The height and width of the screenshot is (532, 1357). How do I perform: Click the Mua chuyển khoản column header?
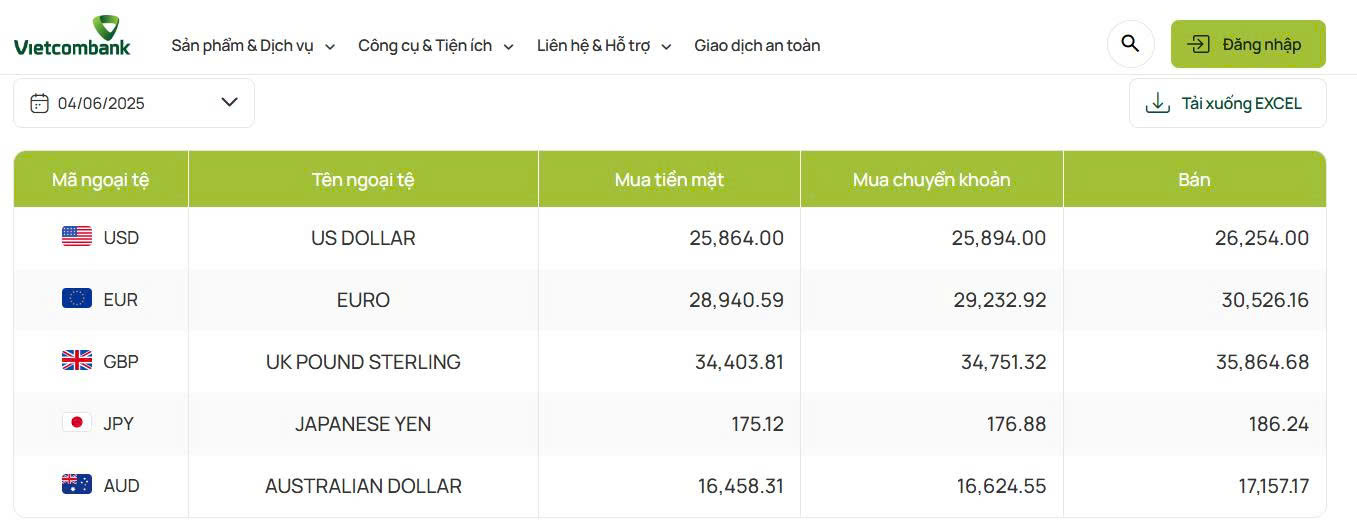coord(931,180)
